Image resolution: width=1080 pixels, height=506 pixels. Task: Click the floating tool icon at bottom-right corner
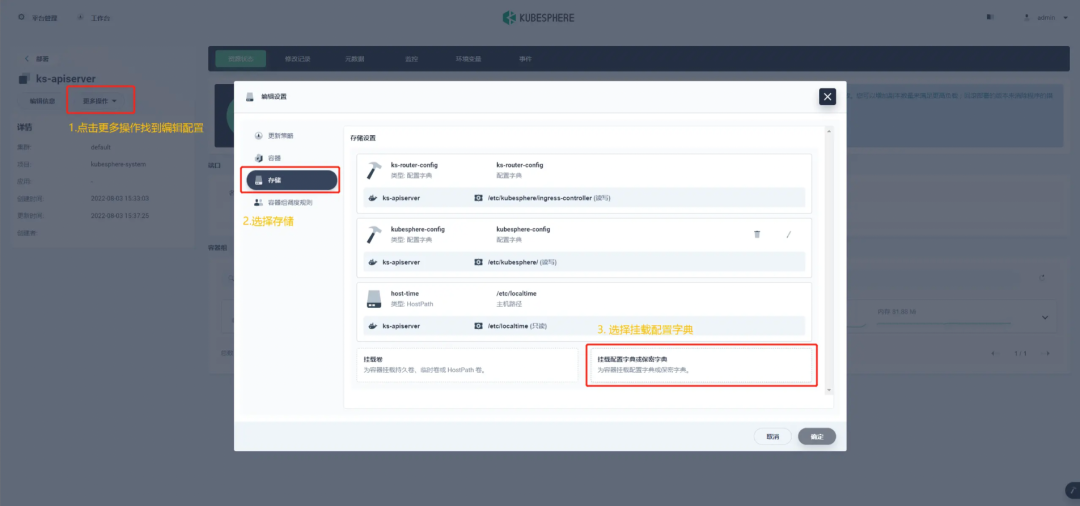point(1072,489)
